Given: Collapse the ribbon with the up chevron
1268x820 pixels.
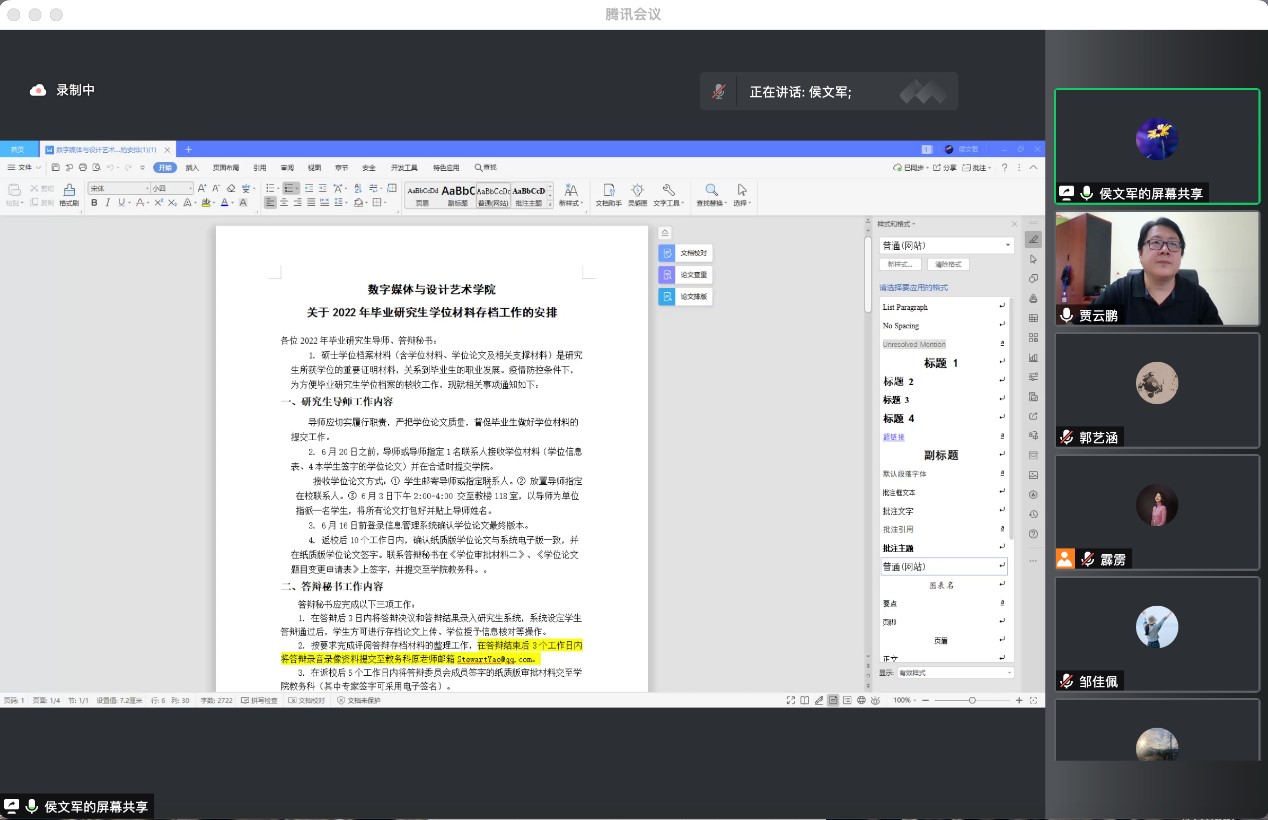Looking at the screenshot, I should (1033, 167).
